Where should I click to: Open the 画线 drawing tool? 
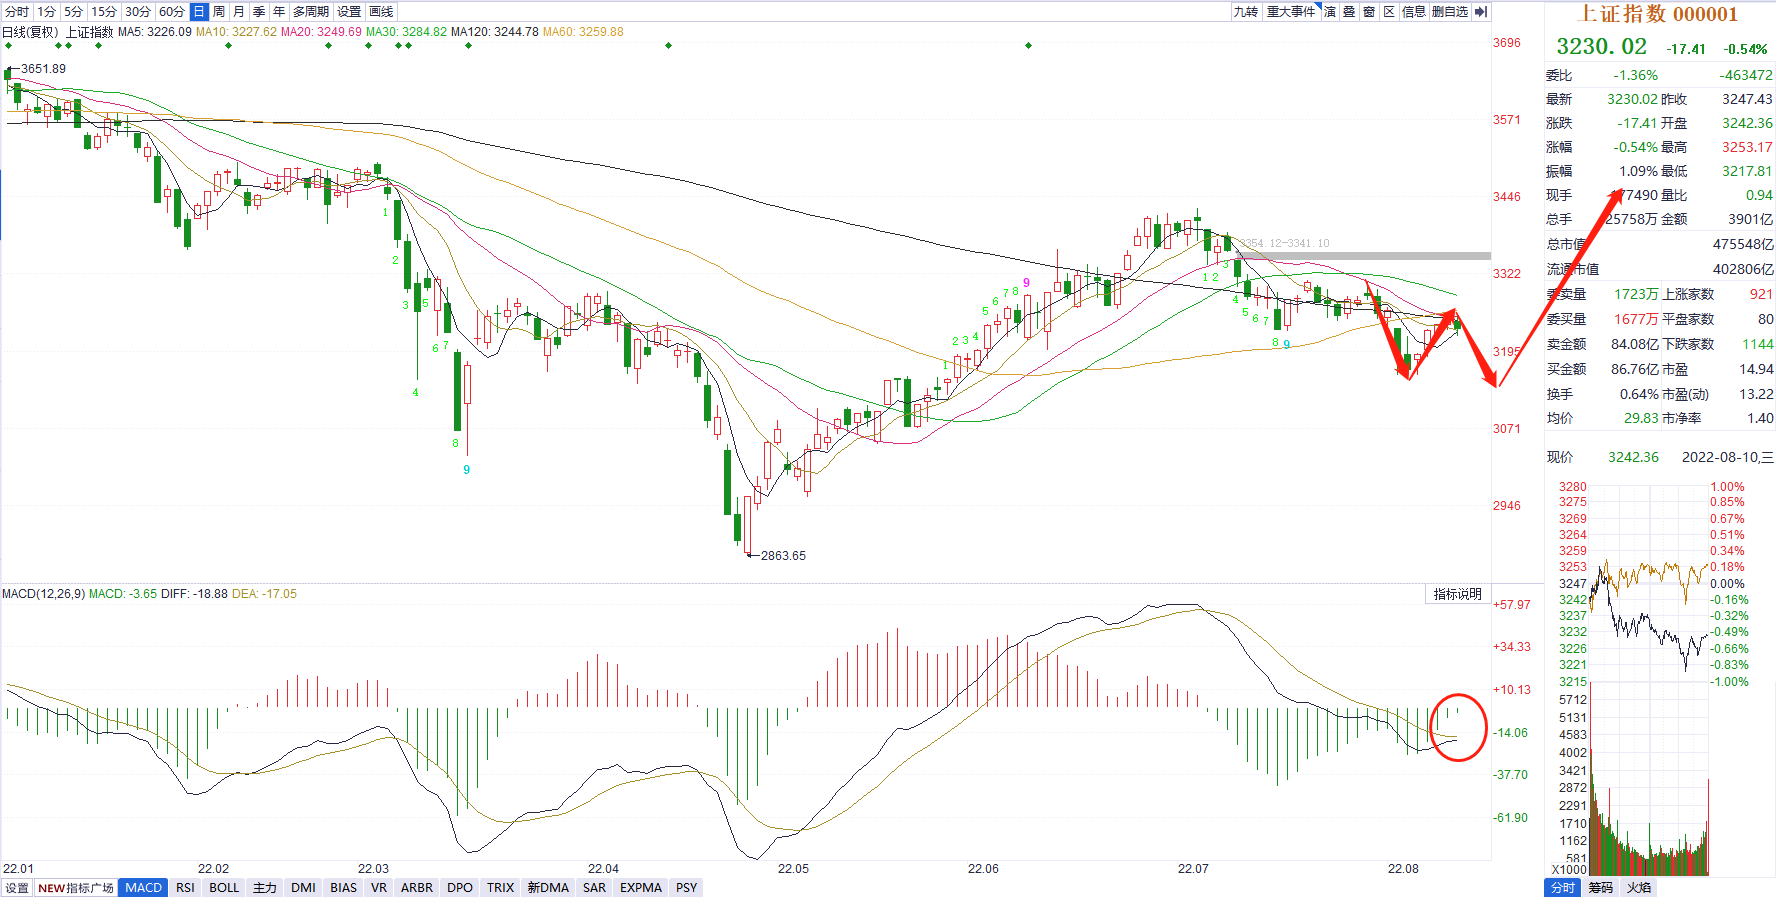[x=381, y=12]
